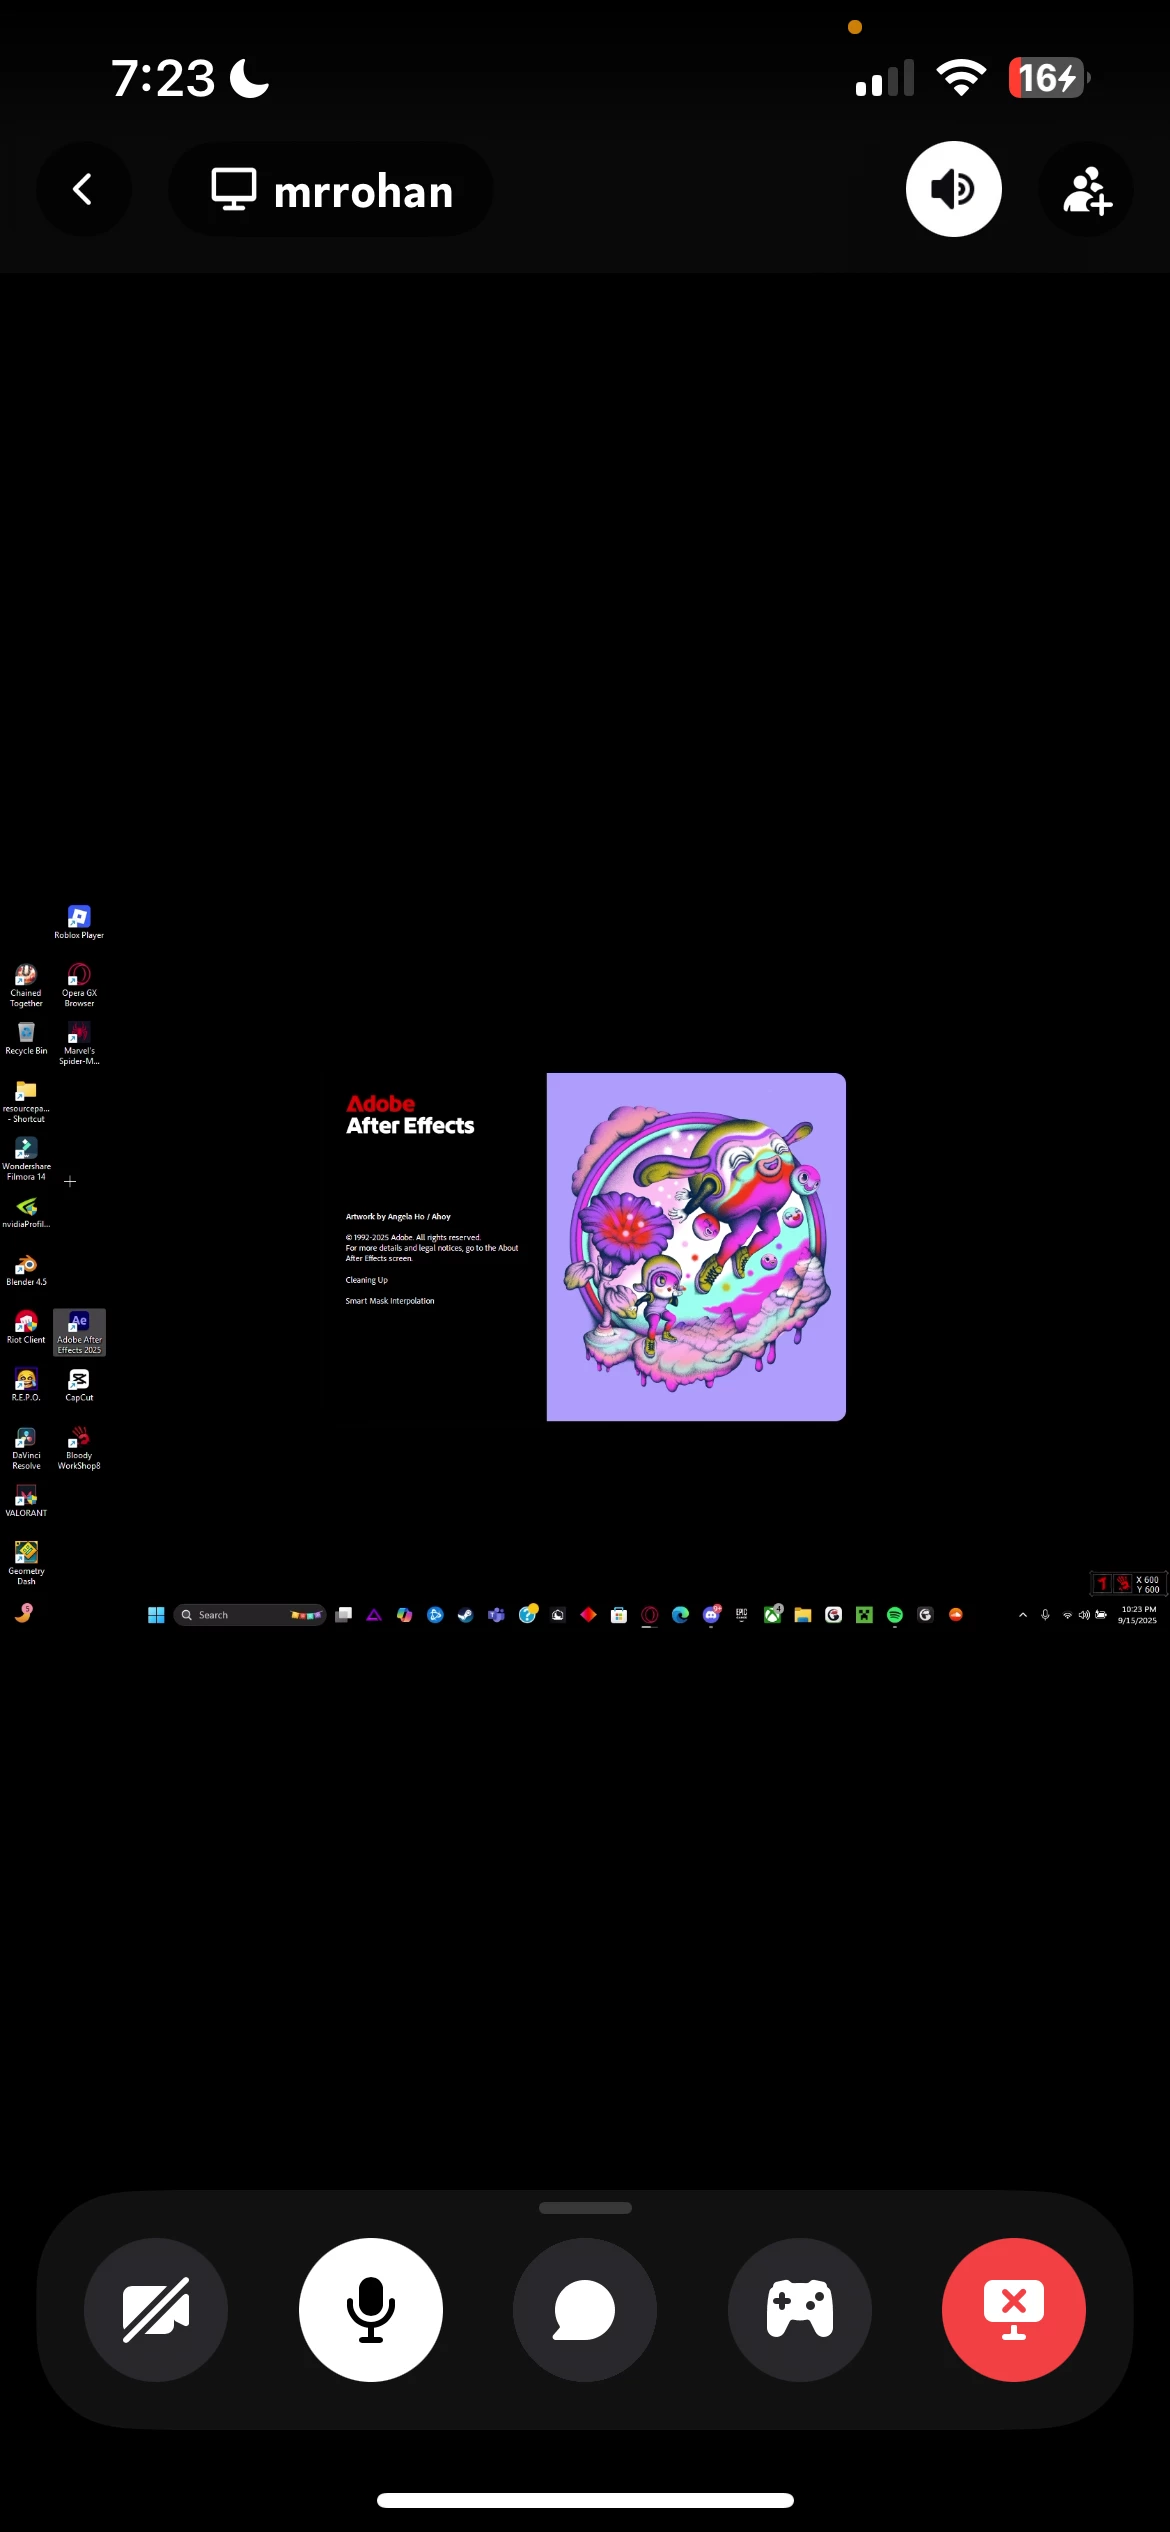1170x2532 pixels.
Task: Open Opera GX from the taskbar
Action: click(x=650, y=1615)
